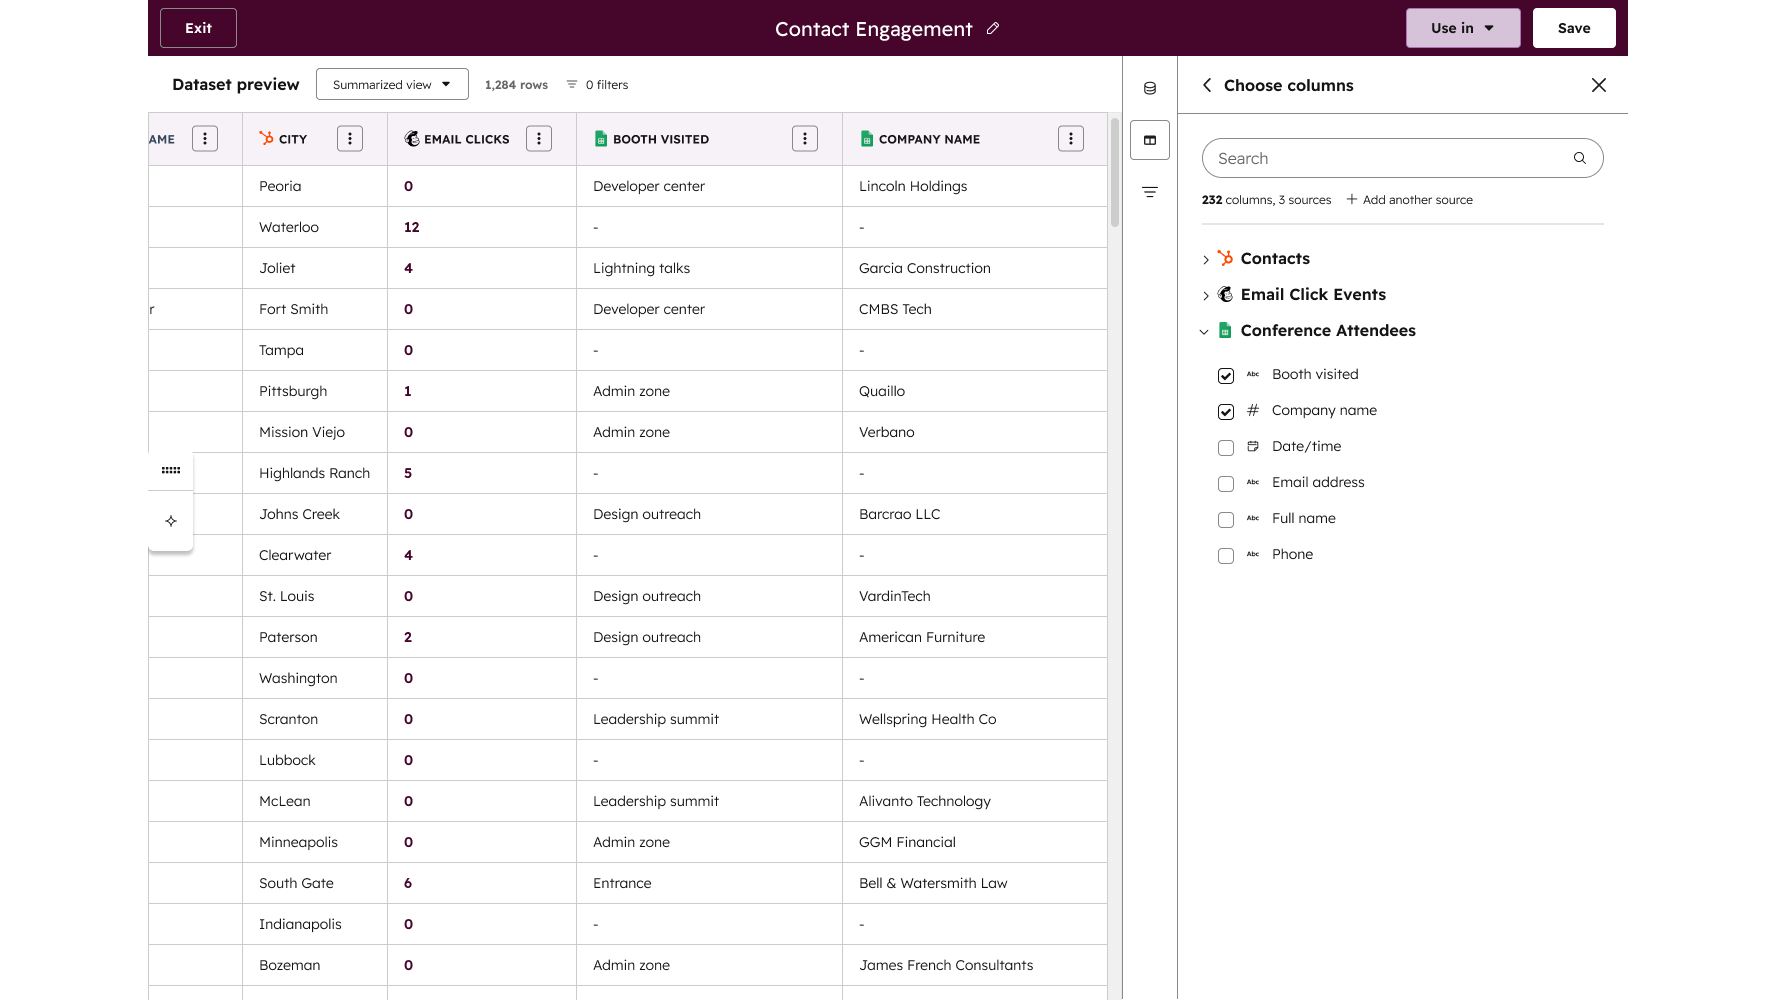1777x1000 pixels.
Task: Check the Phone column checkbox
Action: 1226,556
